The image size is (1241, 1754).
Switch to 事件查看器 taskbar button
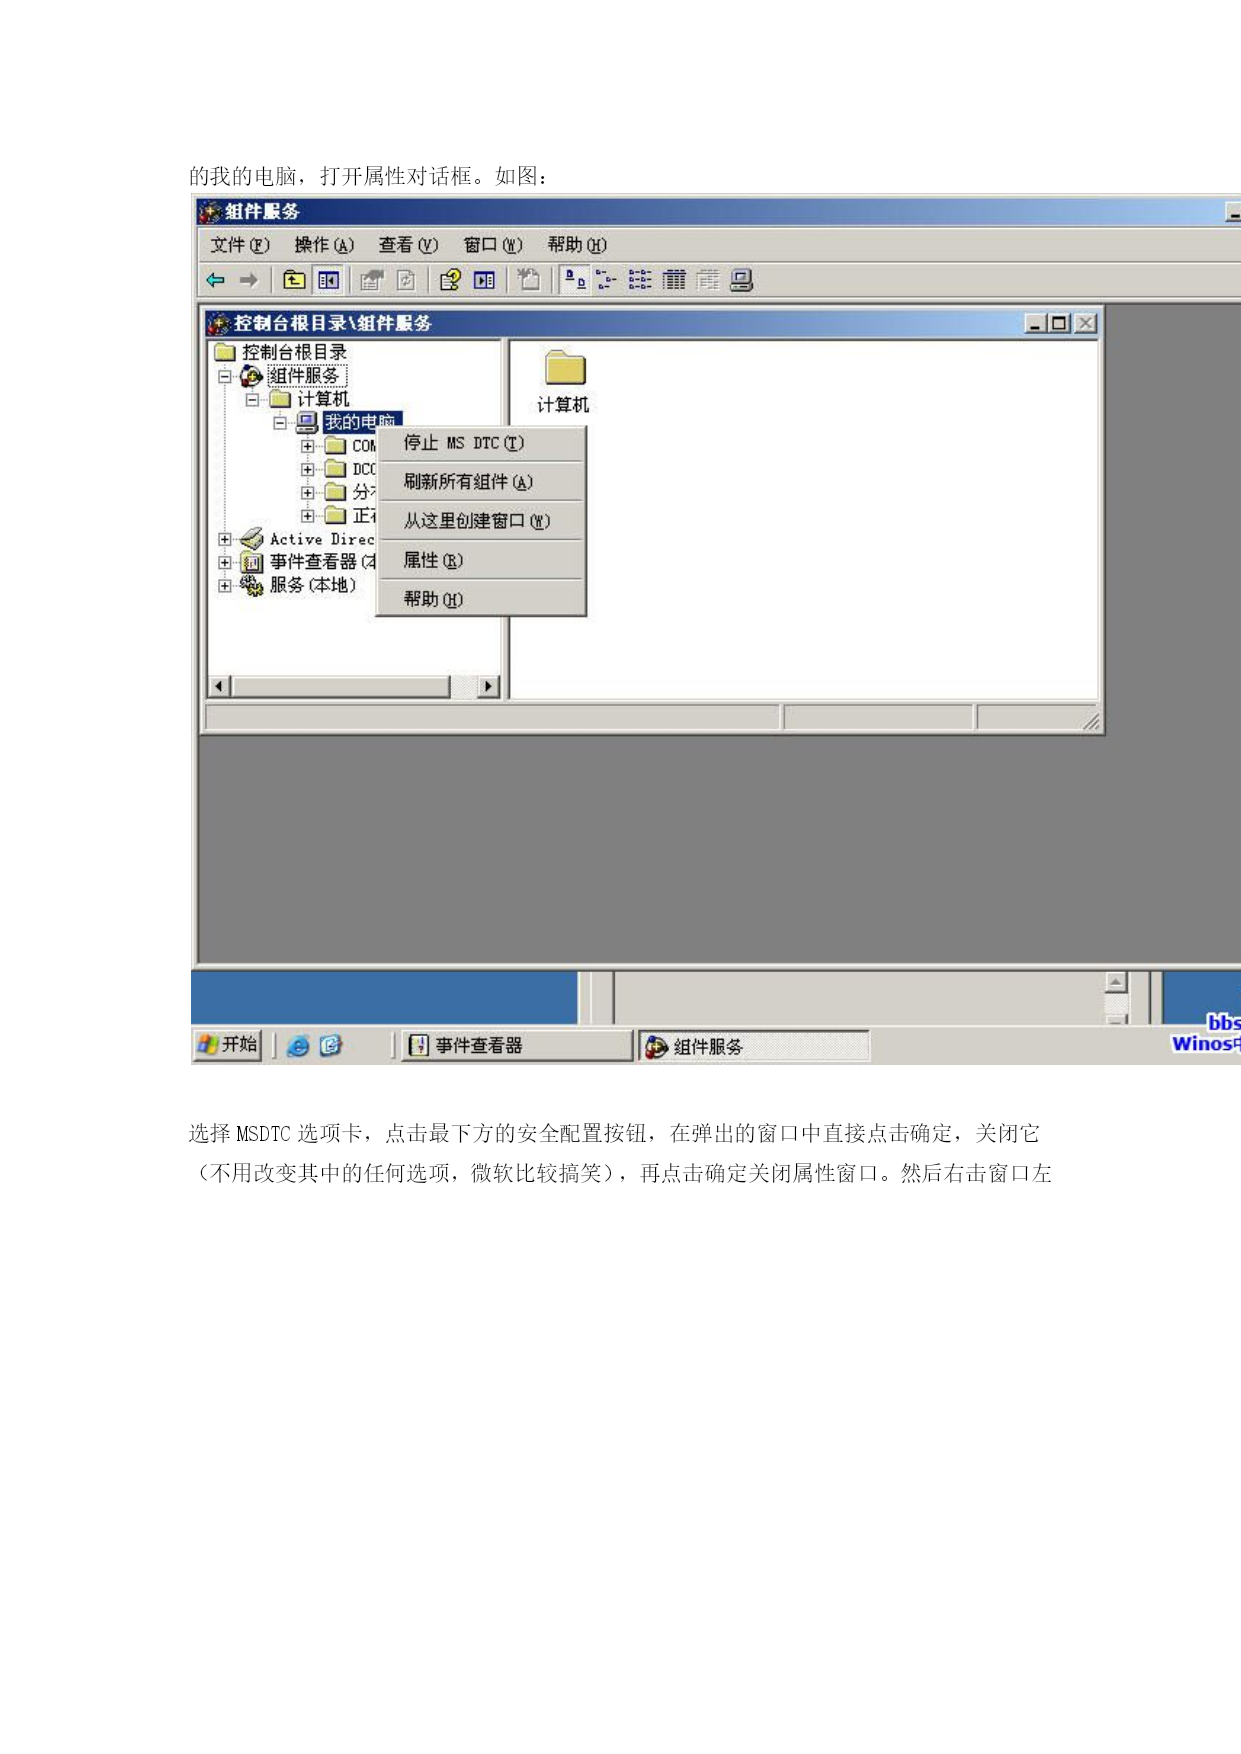point(517,1046)
